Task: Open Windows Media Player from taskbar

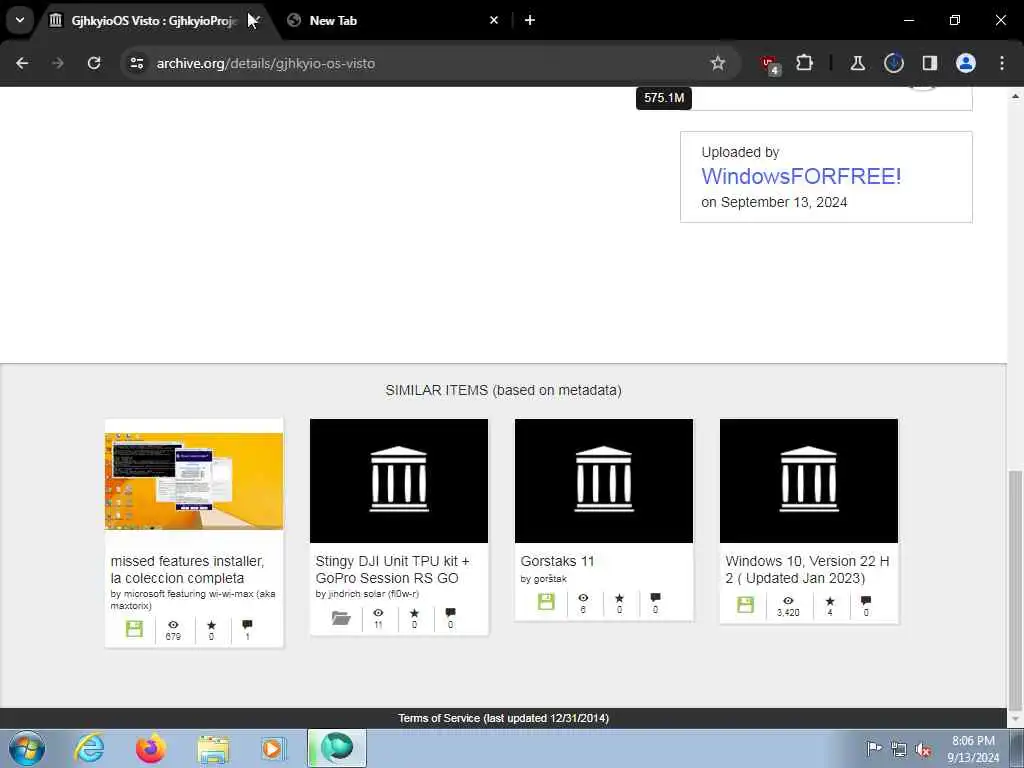Action: [273, 748]
